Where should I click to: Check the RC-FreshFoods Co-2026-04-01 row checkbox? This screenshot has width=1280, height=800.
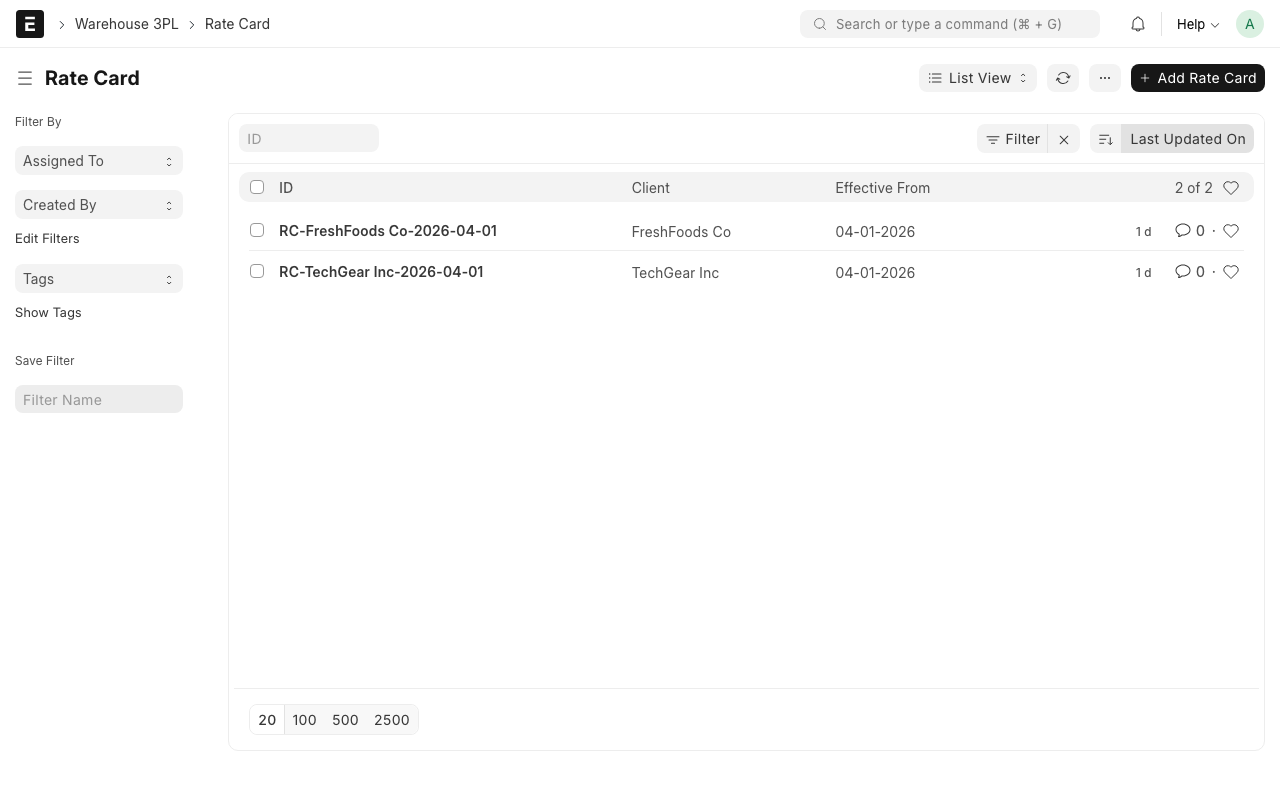coord(257,230)
